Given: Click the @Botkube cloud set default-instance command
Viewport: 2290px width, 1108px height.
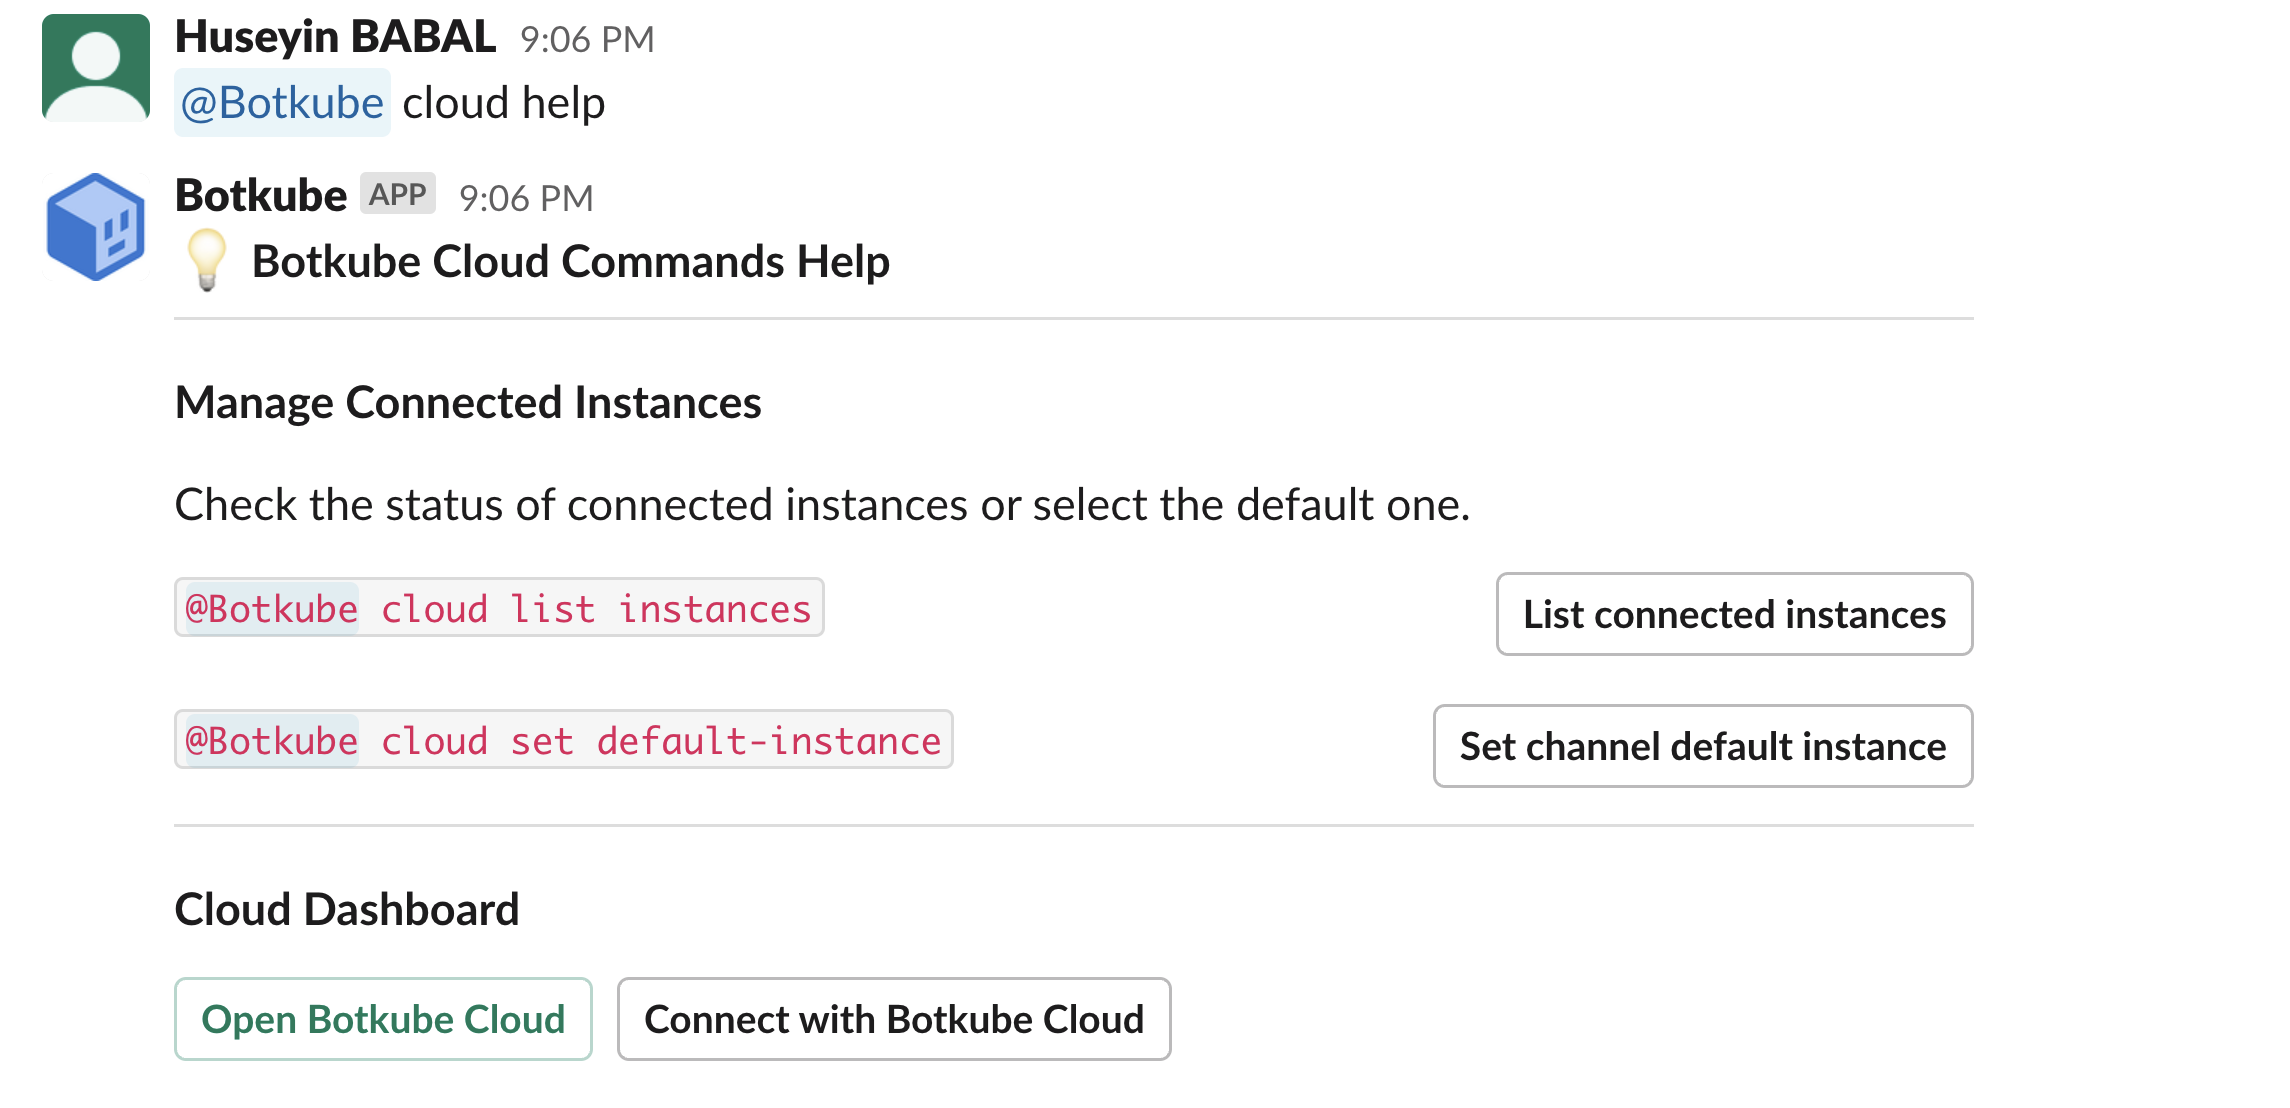Looking at the screenshot, I should click(x=564, y=745).
